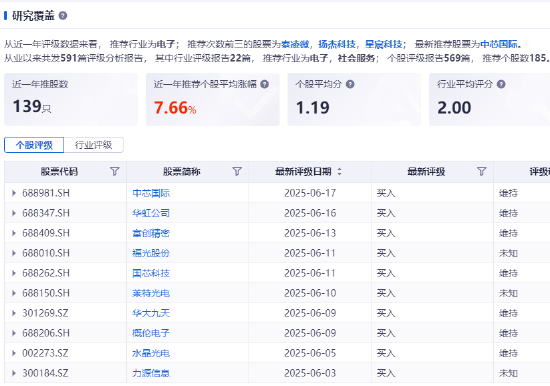Sort by 最新评级日期 arrows
Image resolution: width=550 pixels, height=386 pixels.
pyautogui.click(x=339, y=172)
